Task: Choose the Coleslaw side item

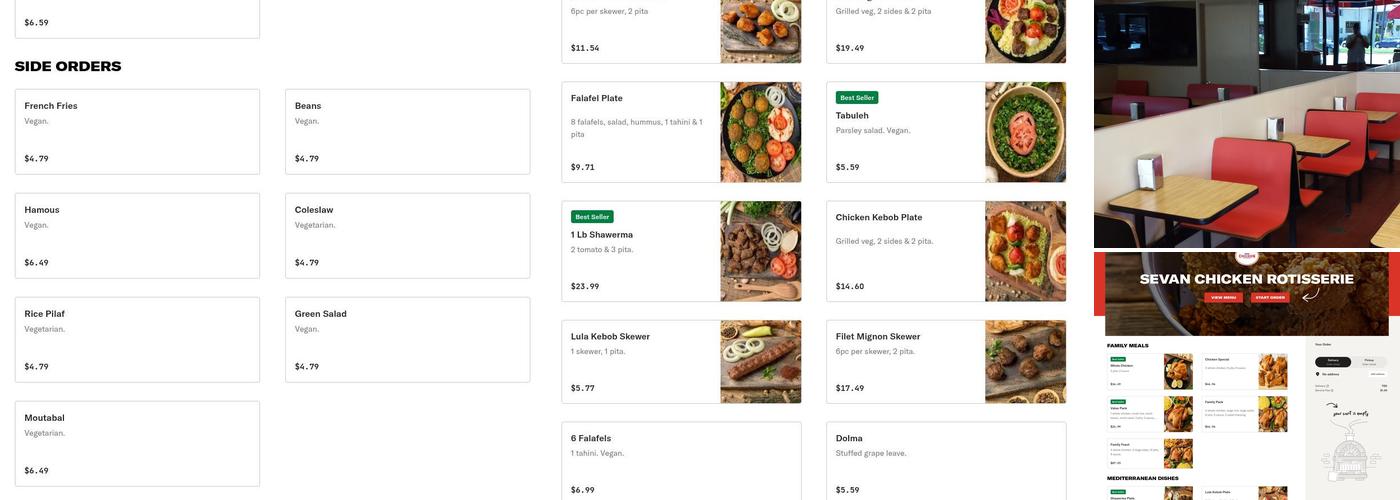Action: [x=407, y=236]
